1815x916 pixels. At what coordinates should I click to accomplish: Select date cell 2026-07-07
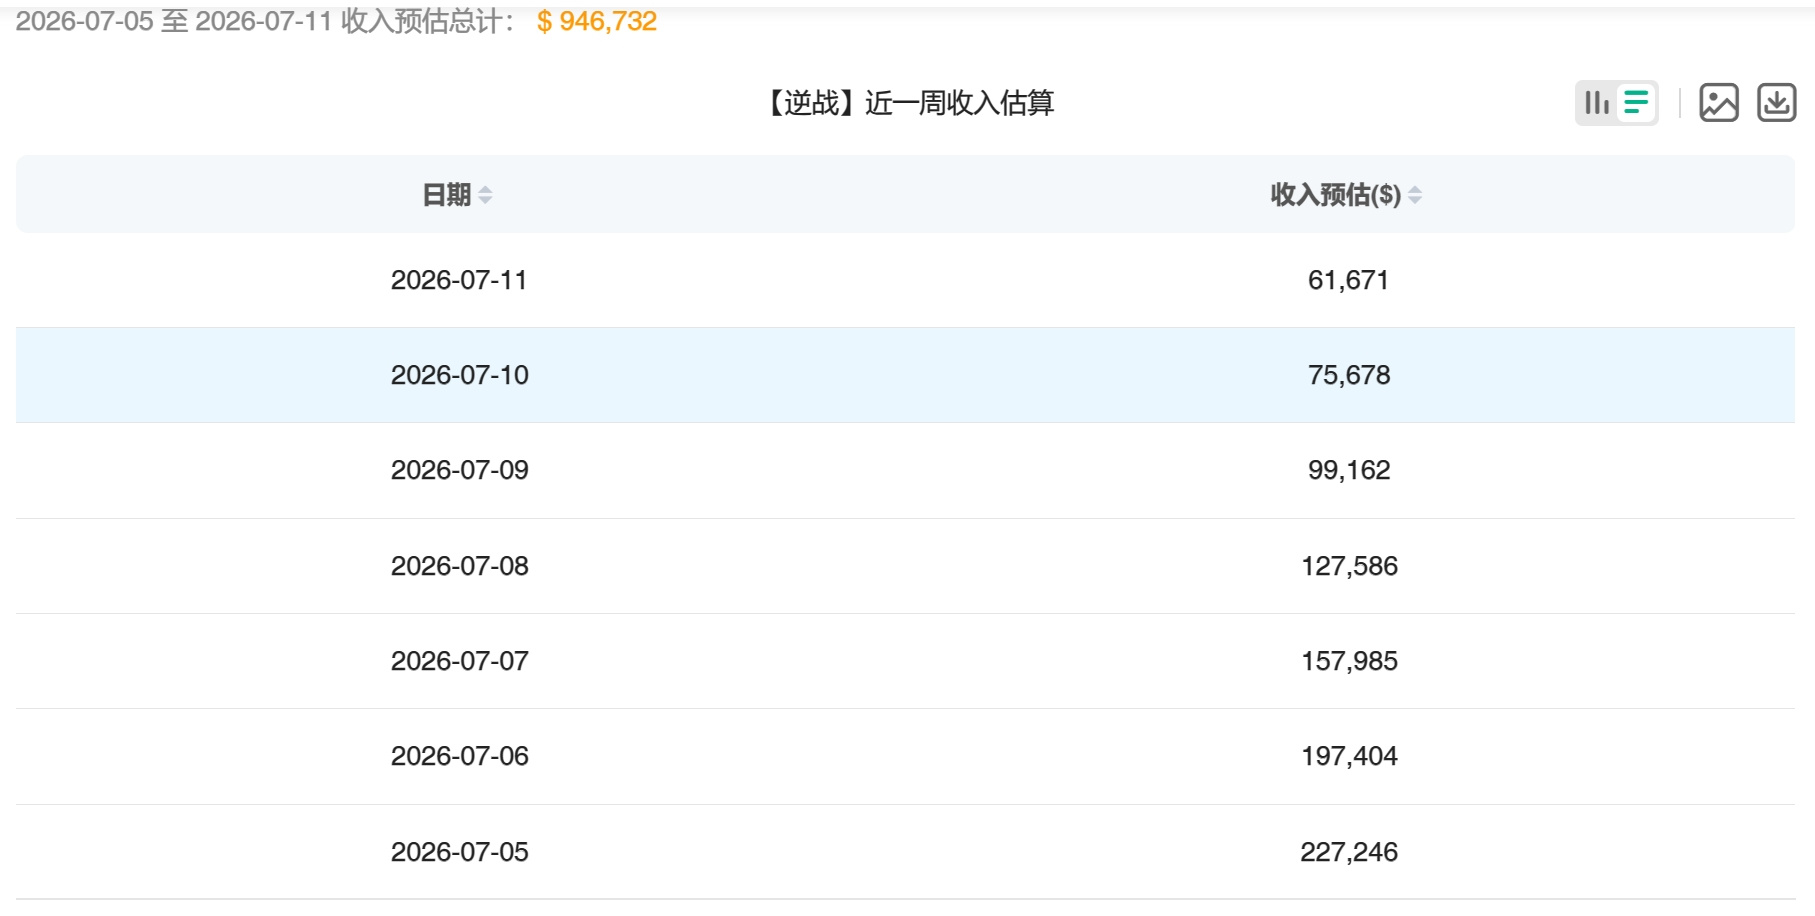click(459, 661)
